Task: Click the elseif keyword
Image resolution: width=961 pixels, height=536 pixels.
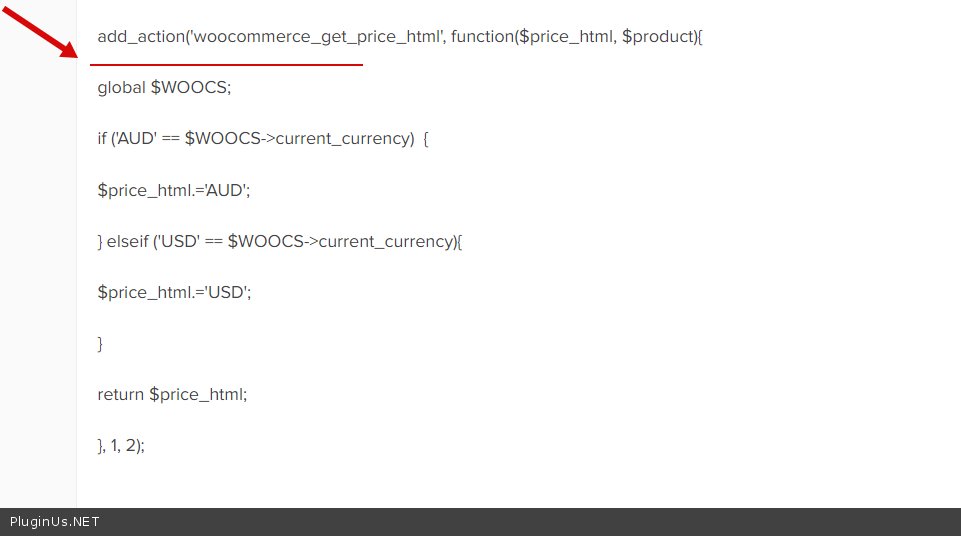Action: coord(128,241)
